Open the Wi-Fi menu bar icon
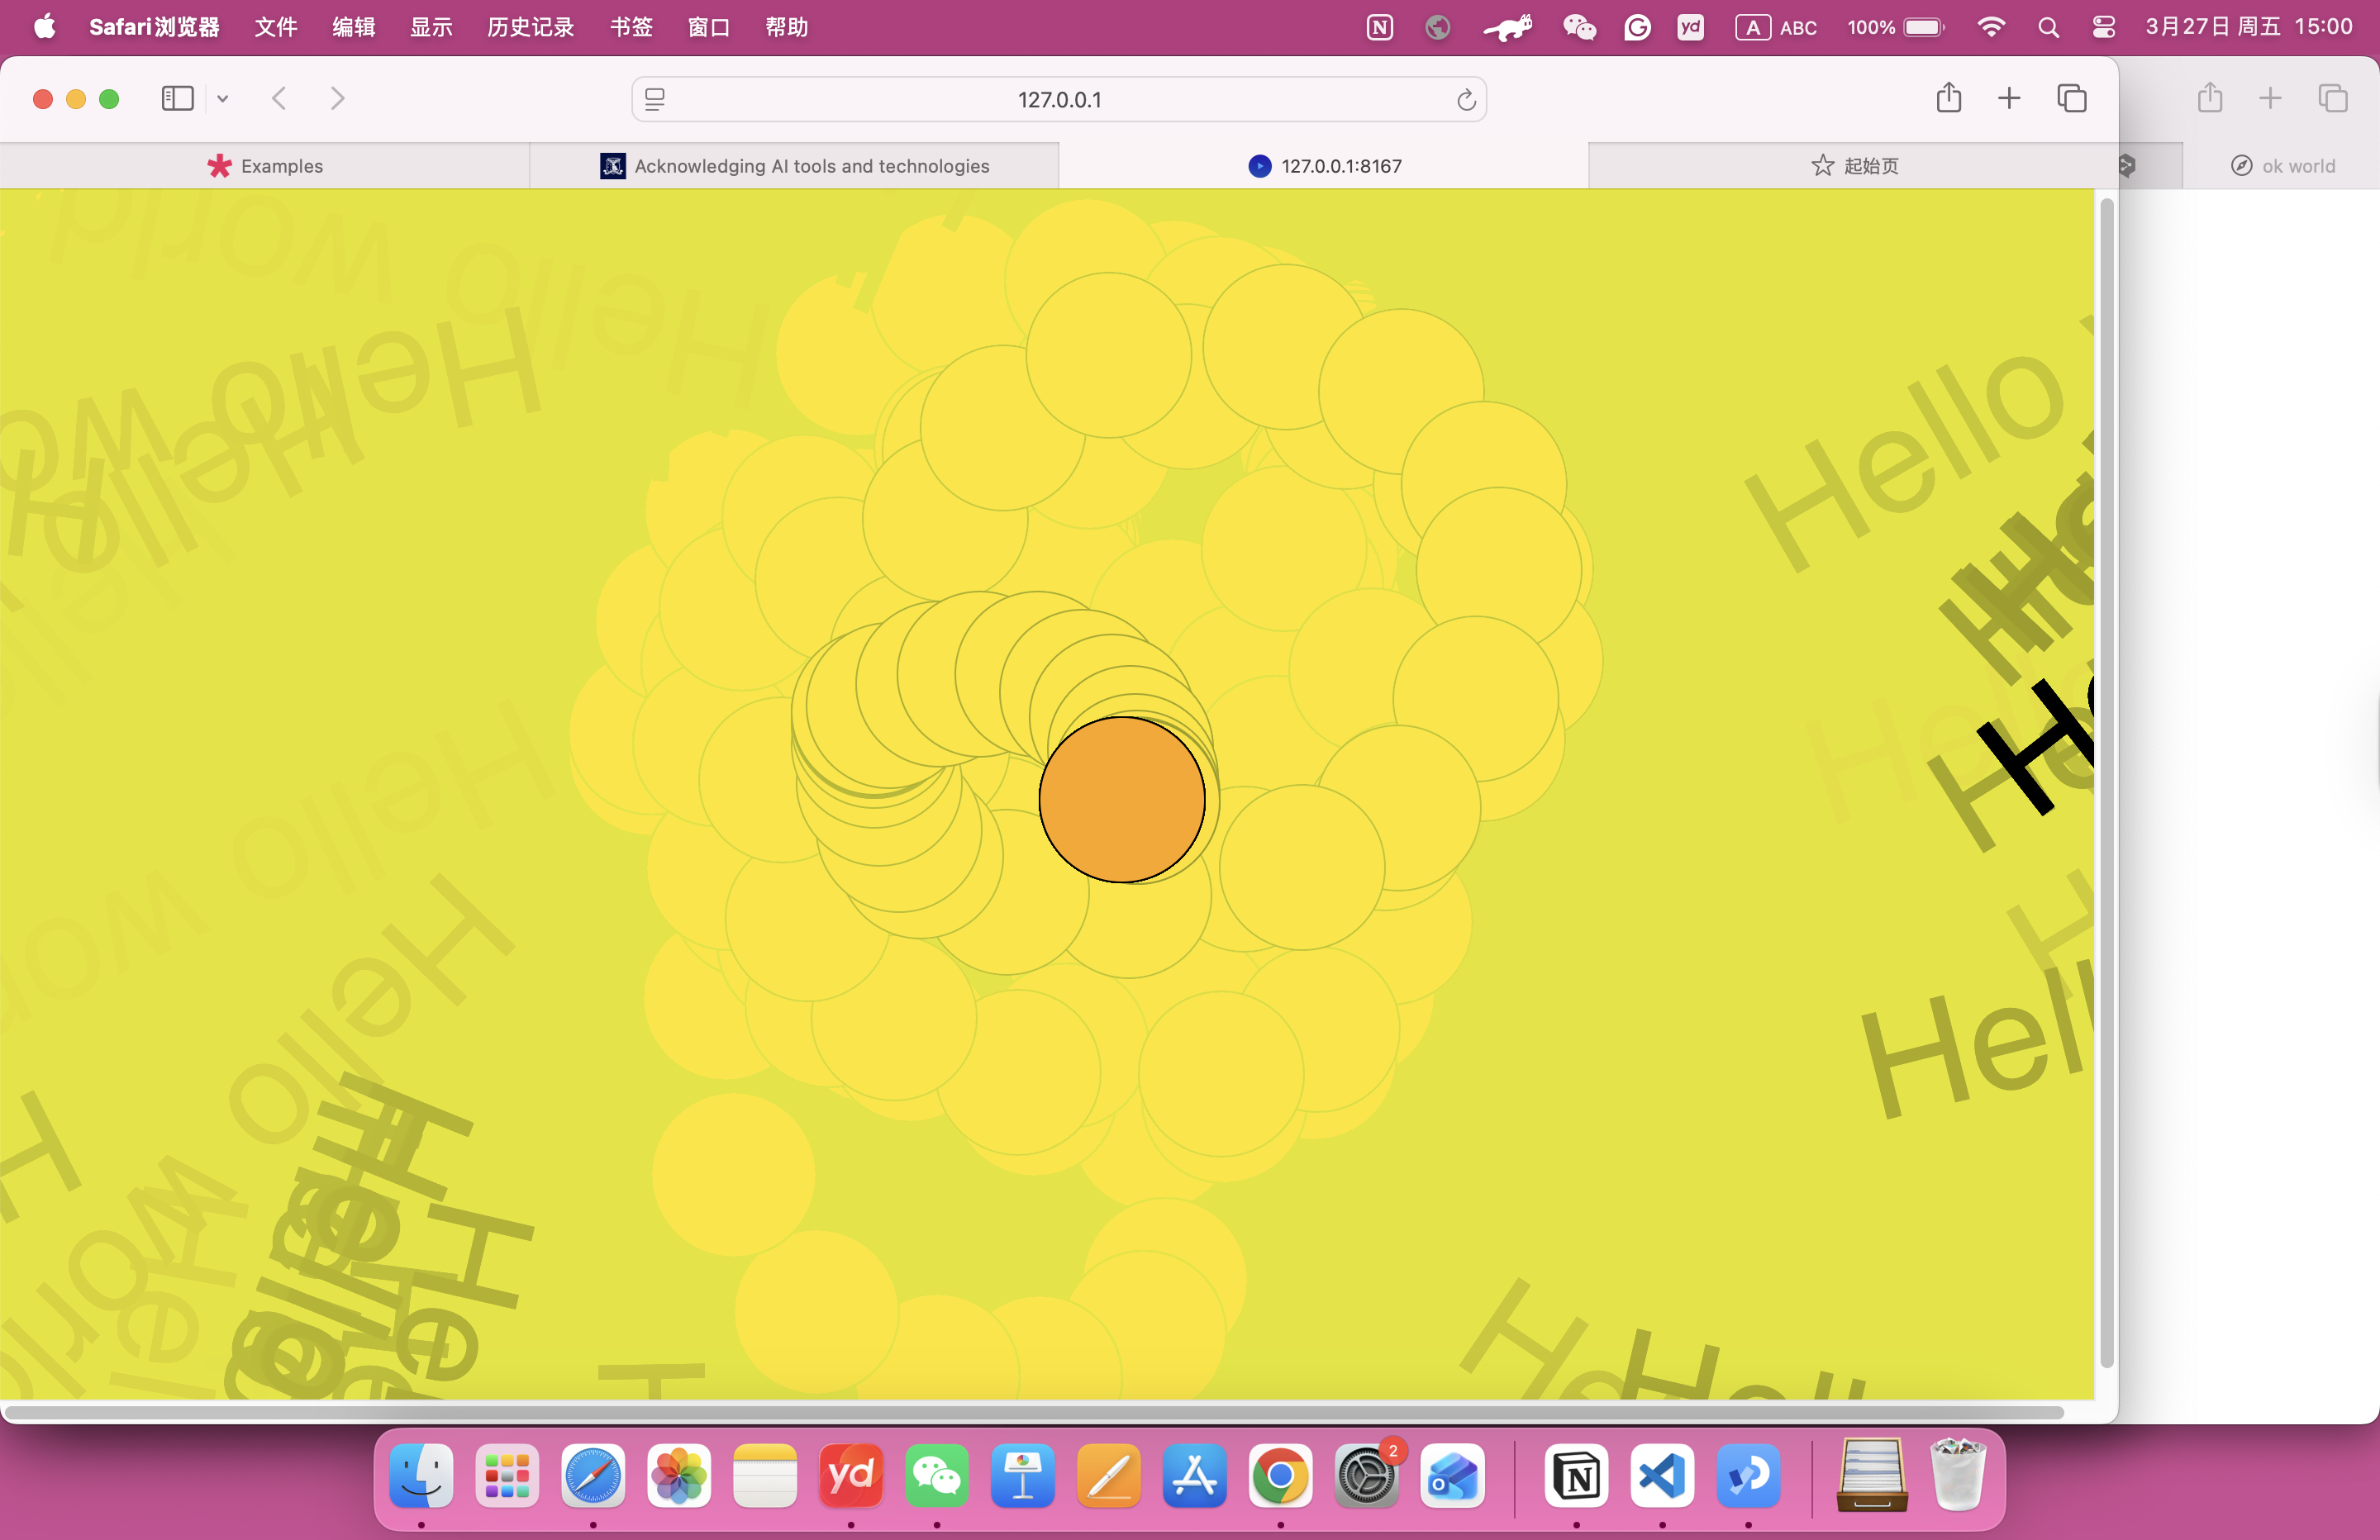The image size is (2380, 1540). pos(1991,27)
